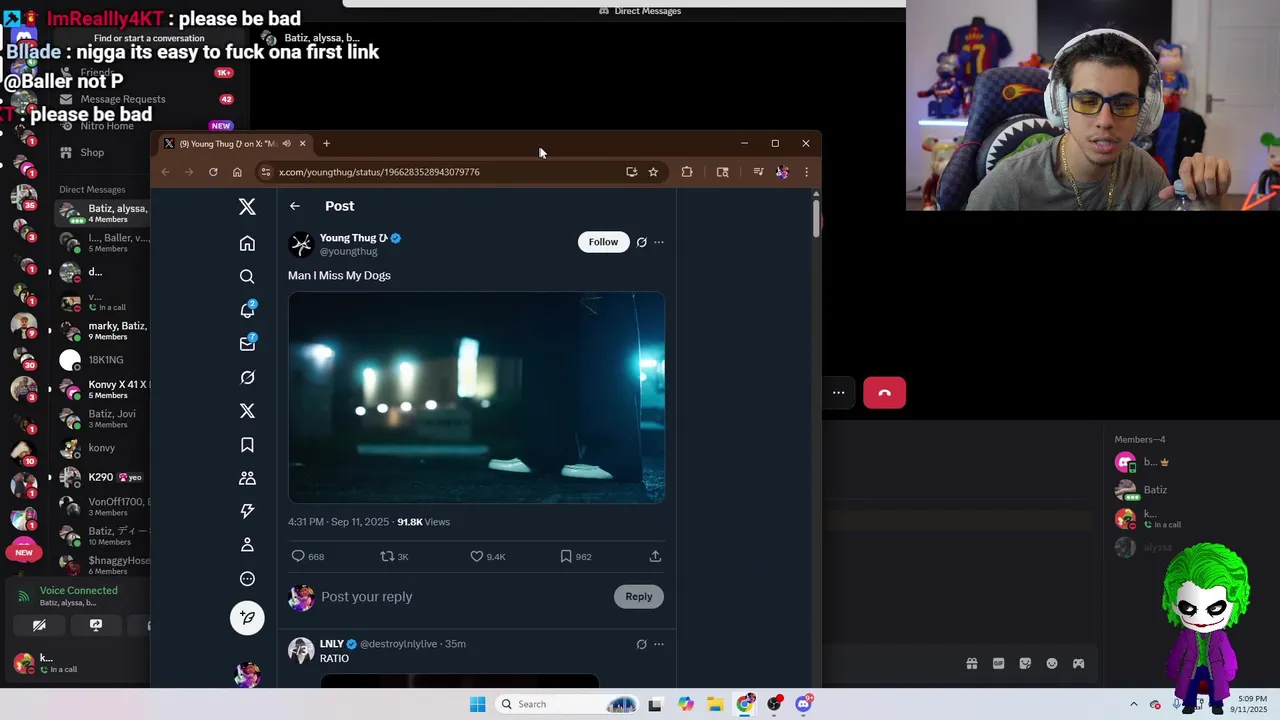Close the Young Thug on X tab
Viewport: 1280px width, 720px height.
(302, 143)
